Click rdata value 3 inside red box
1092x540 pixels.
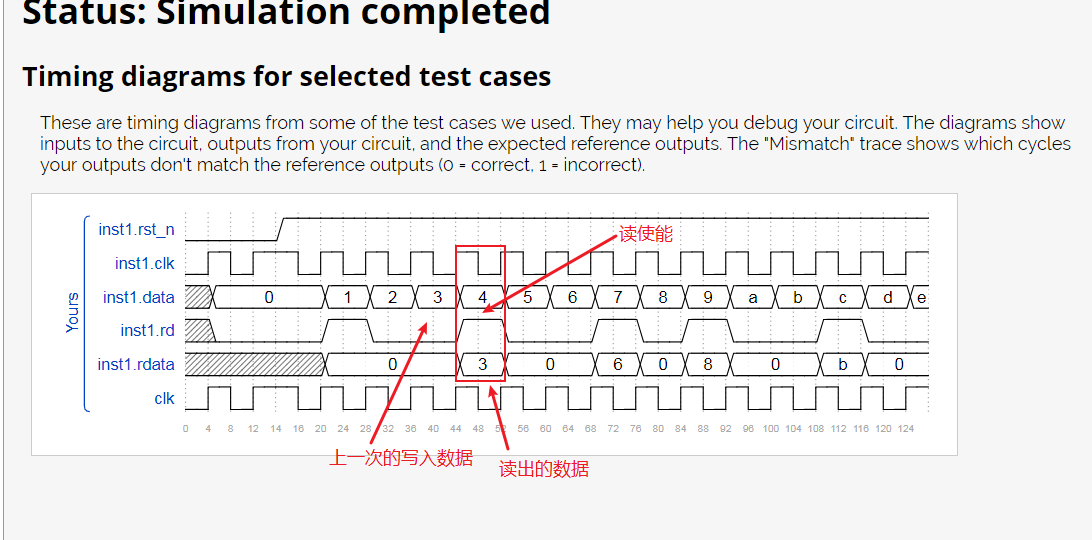pyautogui.click(x=483, y=364)
